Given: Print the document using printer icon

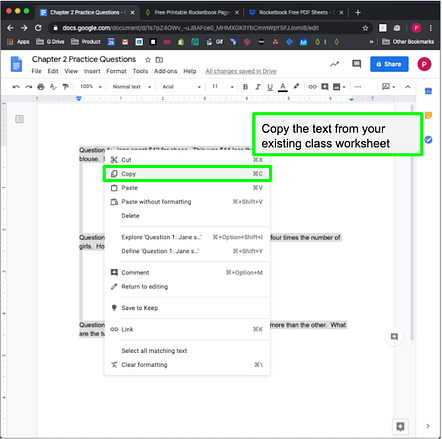Looking at the screenshot, I should (41, 87).
